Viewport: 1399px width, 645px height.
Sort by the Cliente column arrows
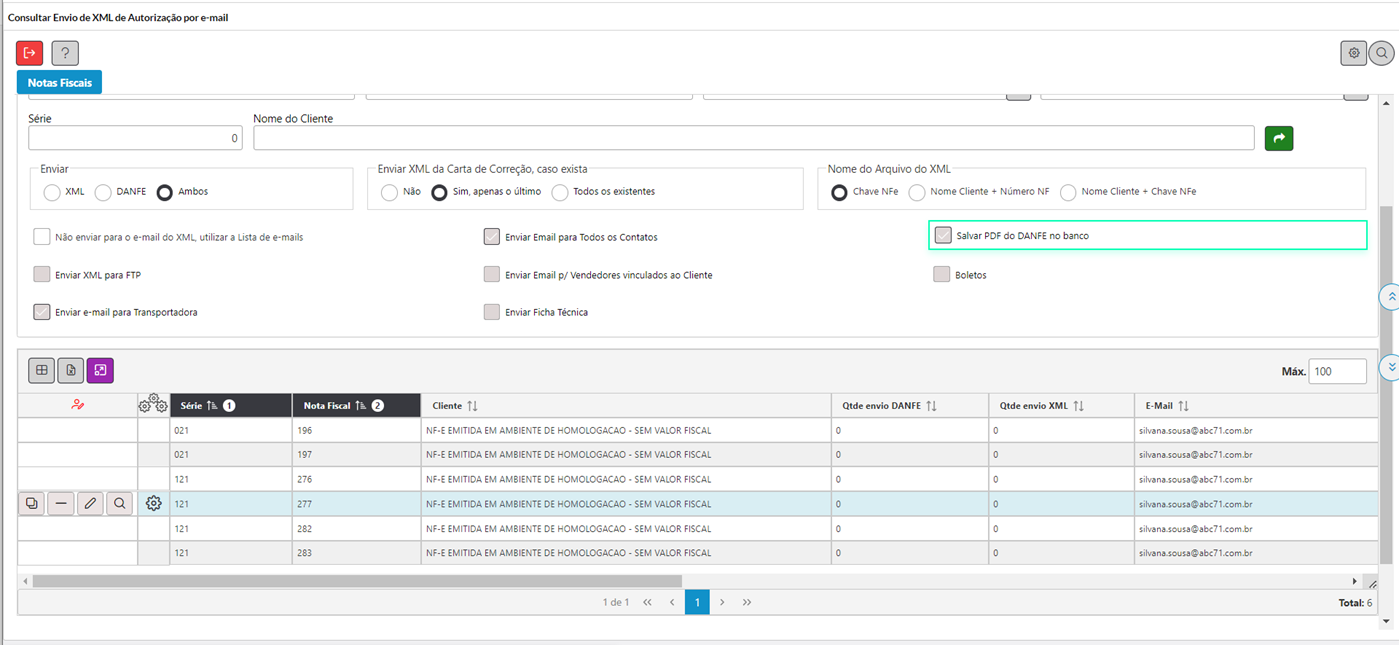point(472,406)
